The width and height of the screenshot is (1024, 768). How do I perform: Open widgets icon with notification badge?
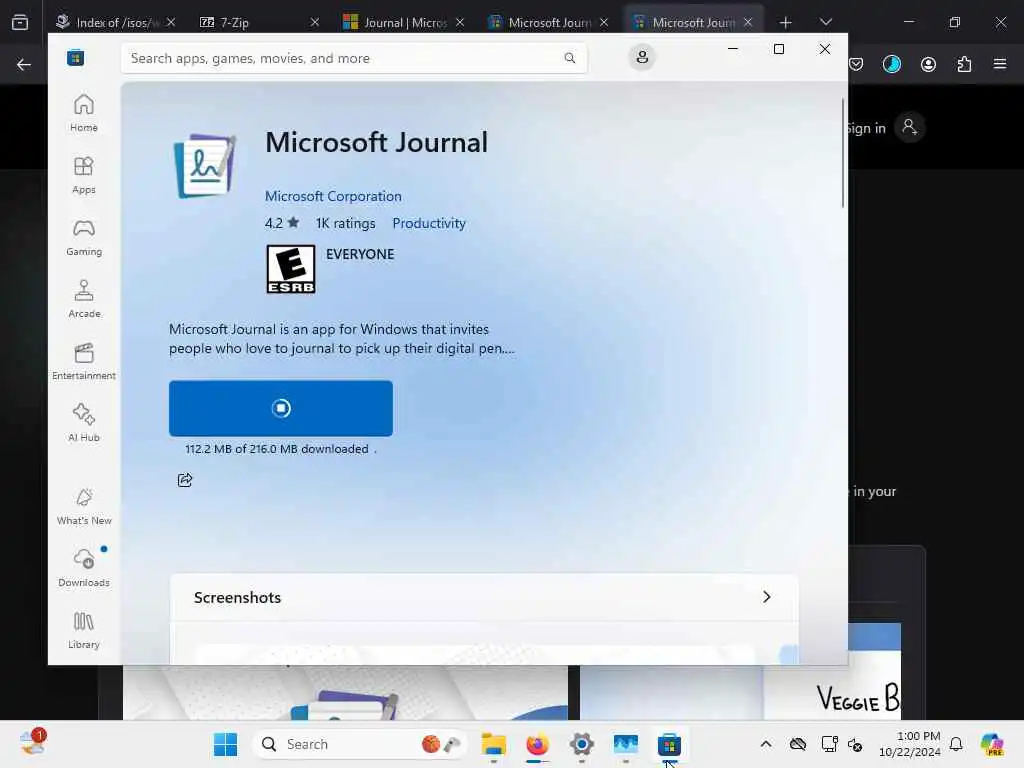click(x=32, y=743)
